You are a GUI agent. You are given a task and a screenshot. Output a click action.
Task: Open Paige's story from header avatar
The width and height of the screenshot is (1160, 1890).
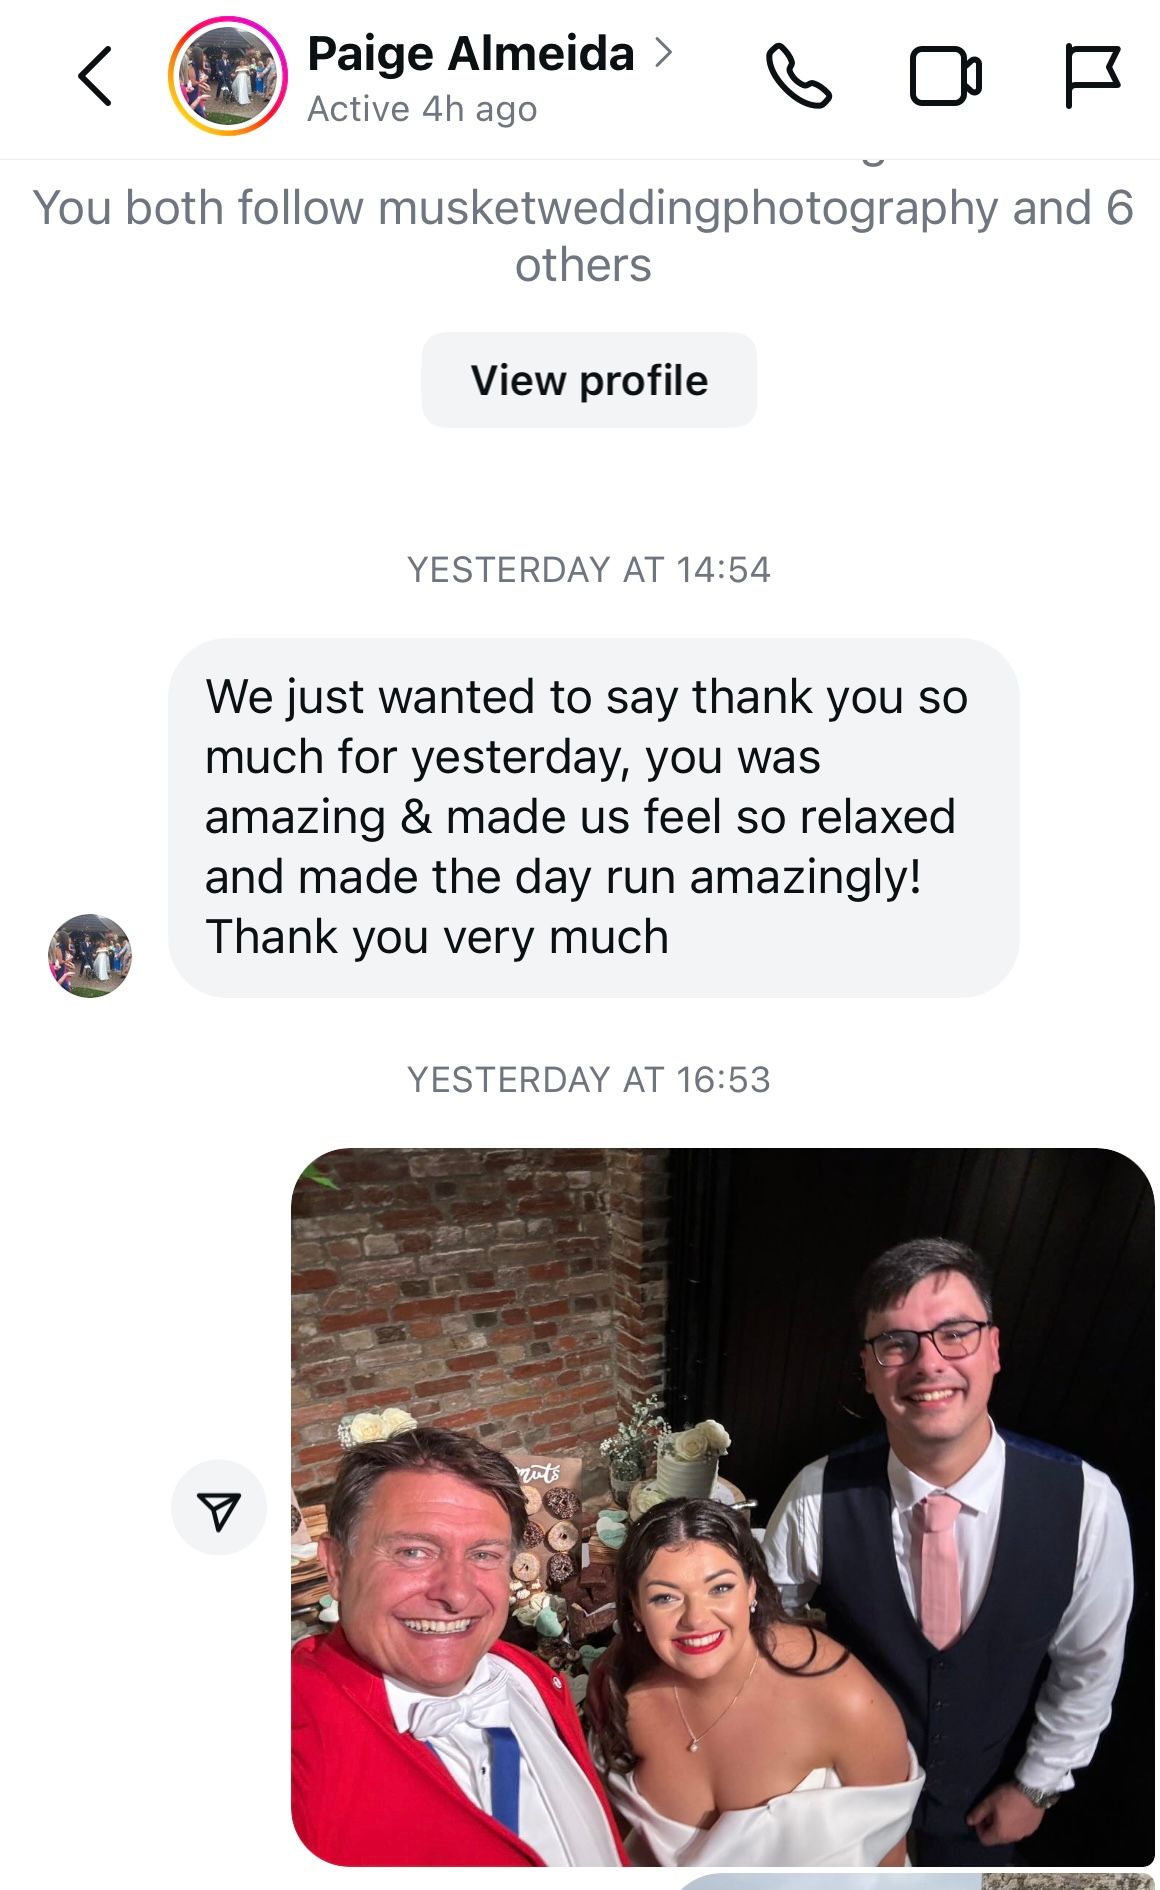[x=228, y=76]
